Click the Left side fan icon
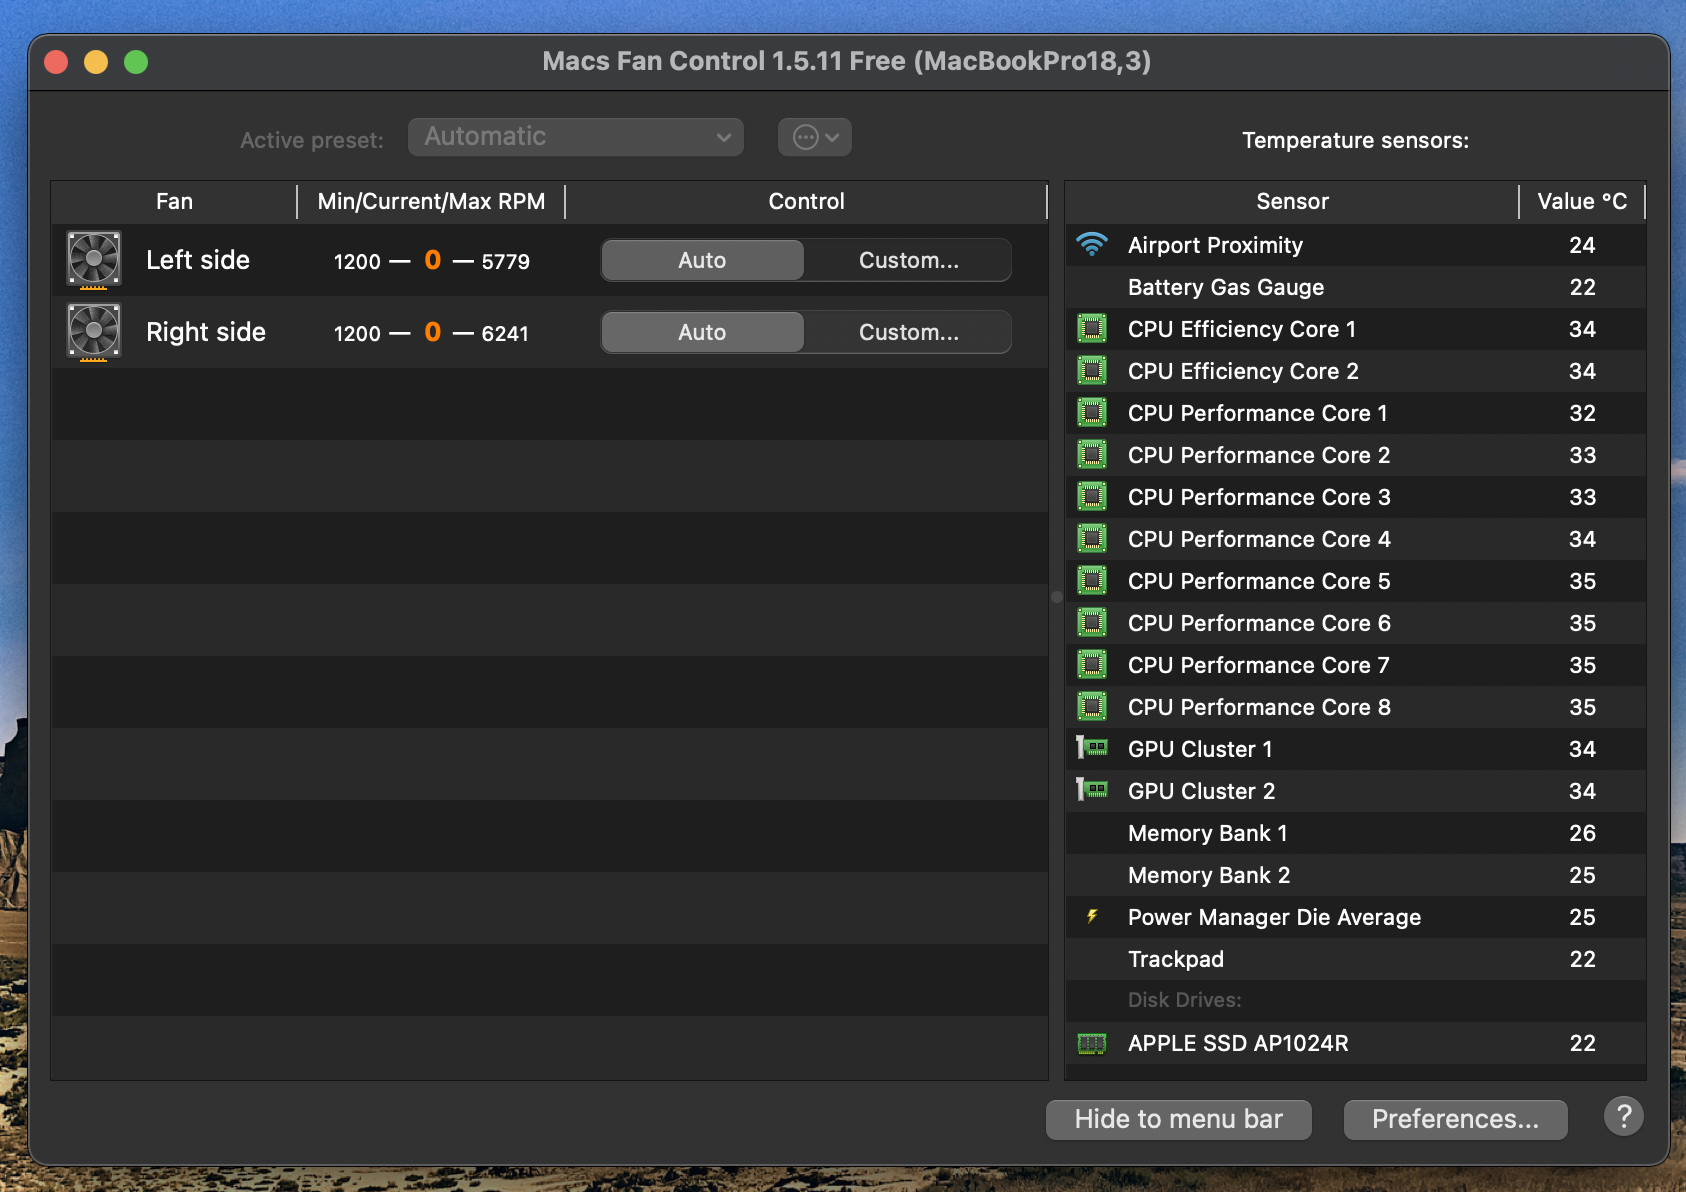 click(94, 260)
